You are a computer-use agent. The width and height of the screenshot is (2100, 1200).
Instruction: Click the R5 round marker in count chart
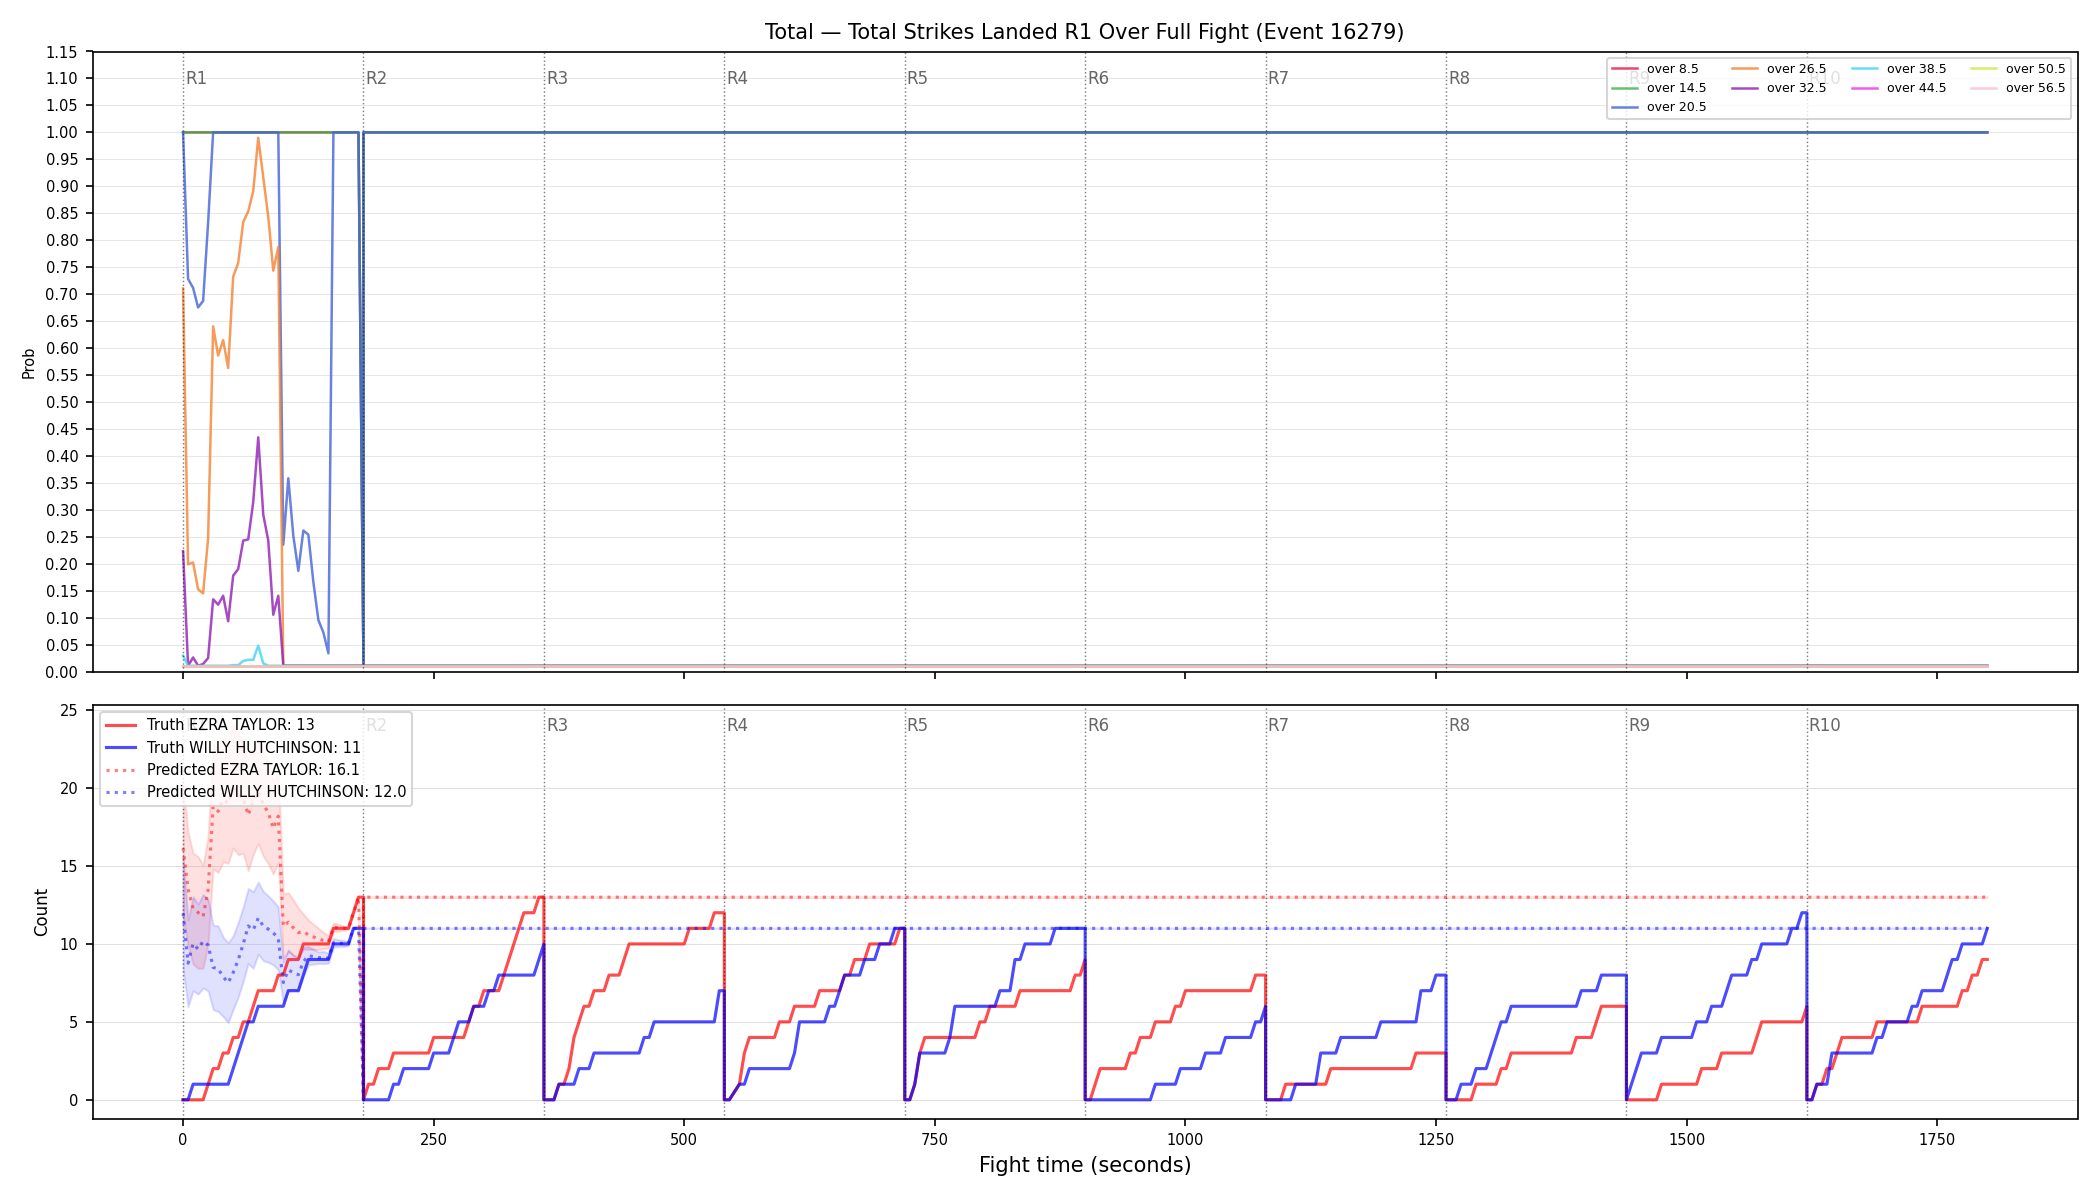click(x=917, y=725)
